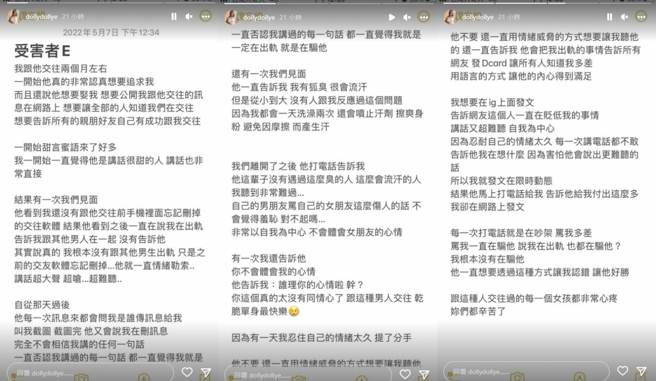Viewport: 656px width, 381px height.
Task: Open dollydollye username in right story
Action: point(478,17)
